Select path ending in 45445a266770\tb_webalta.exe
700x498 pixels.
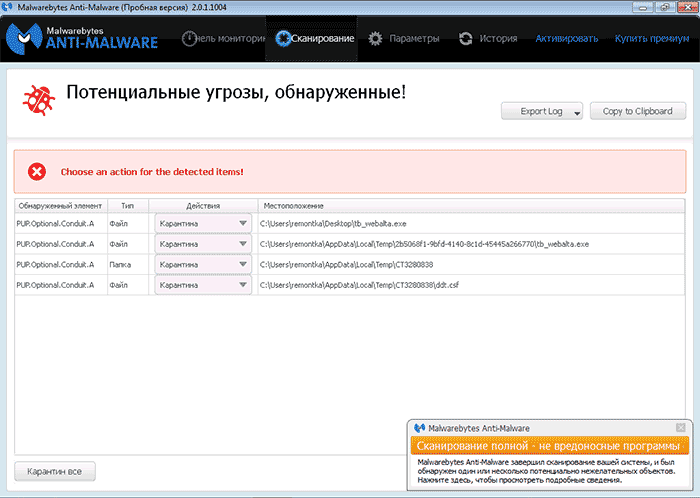[x=424, y=244]
